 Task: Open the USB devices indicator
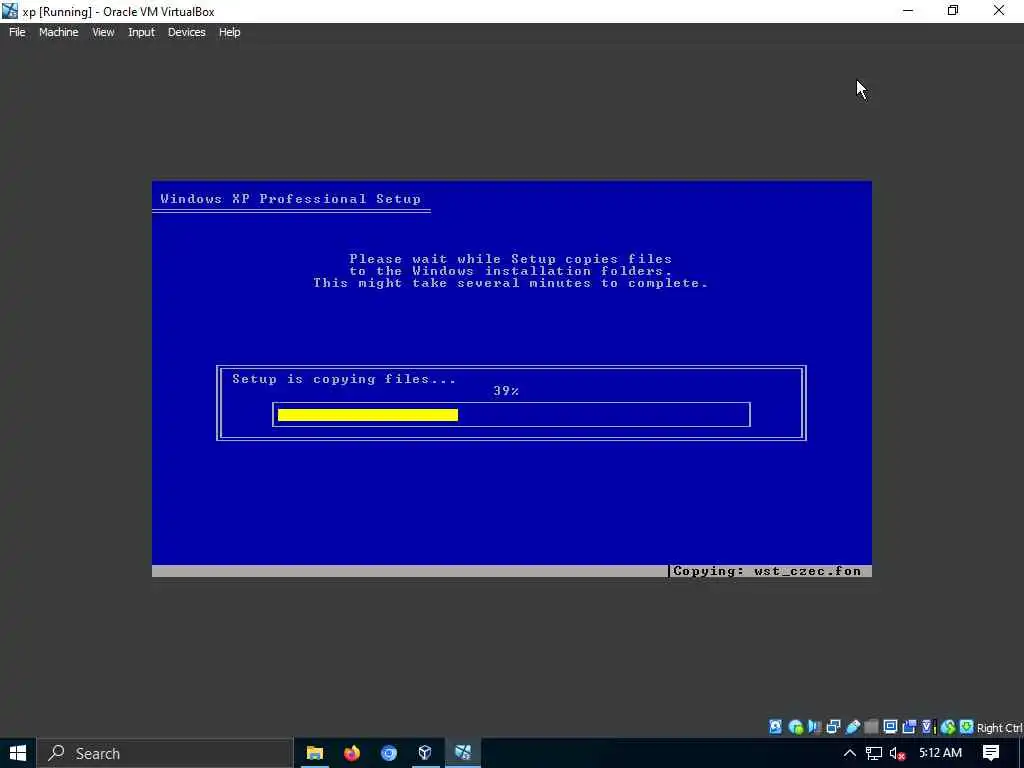853,727
